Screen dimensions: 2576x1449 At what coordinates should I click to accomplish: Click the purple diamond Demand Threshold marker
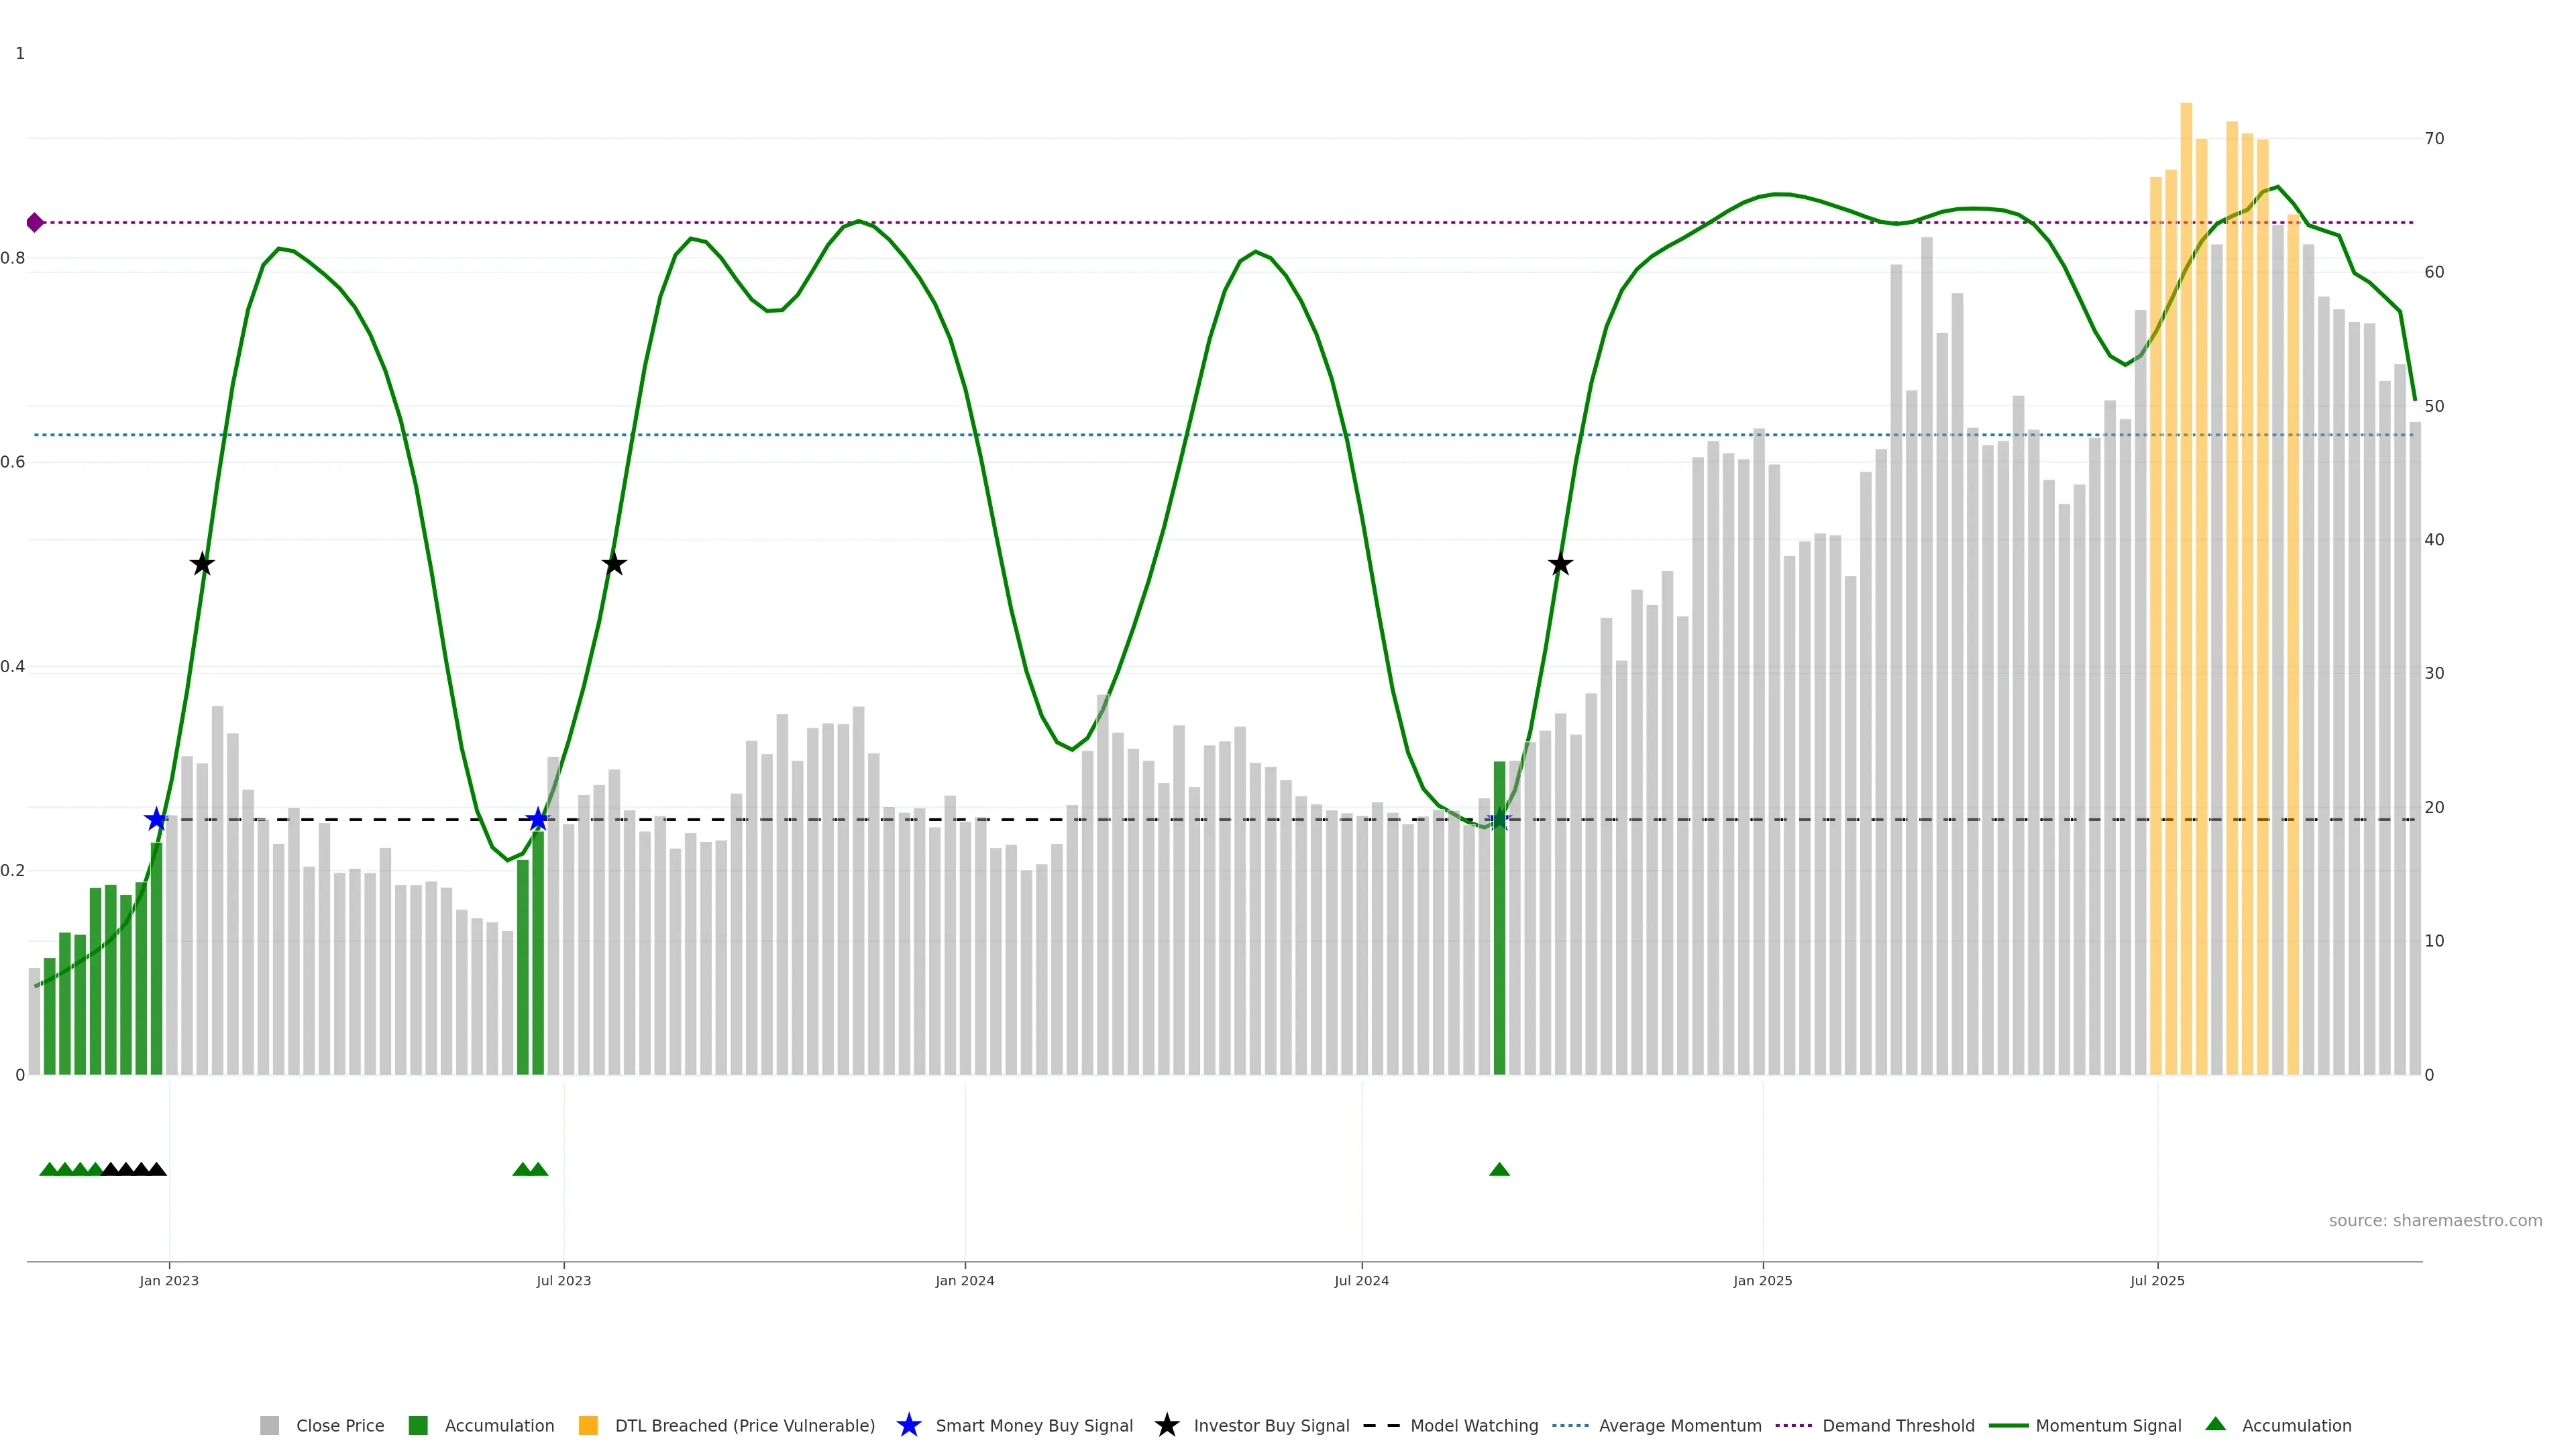click(x=35, y=222)
